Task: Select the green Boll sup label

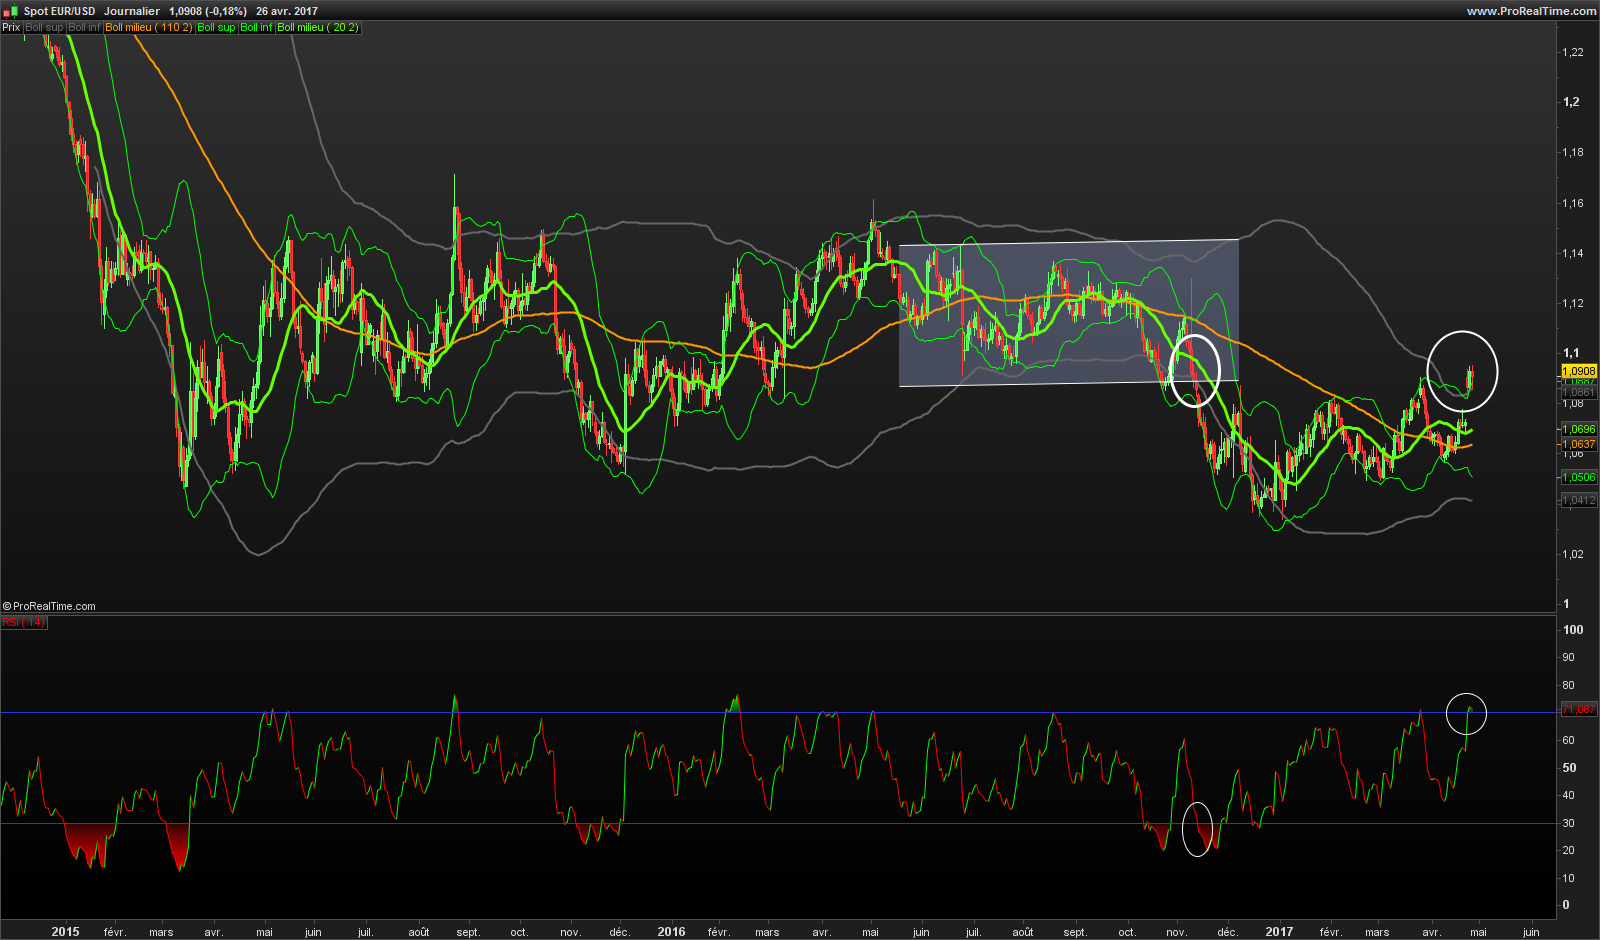Action: tap(216, 27)
